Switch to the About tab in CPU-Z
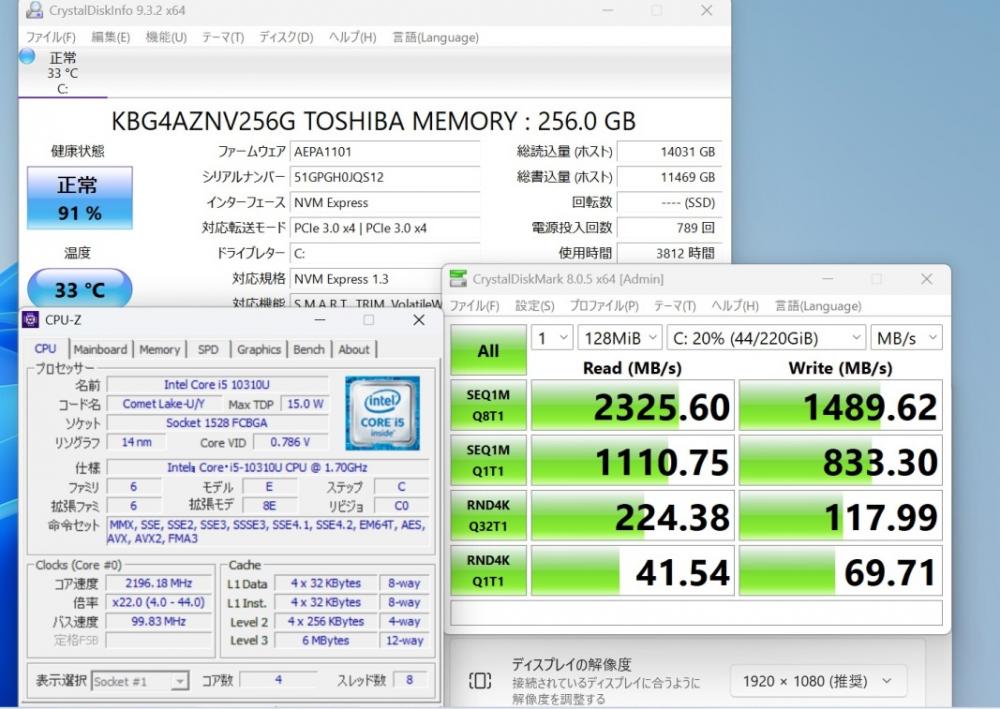This screenshot has height=709, width=1000. [354, 349]
